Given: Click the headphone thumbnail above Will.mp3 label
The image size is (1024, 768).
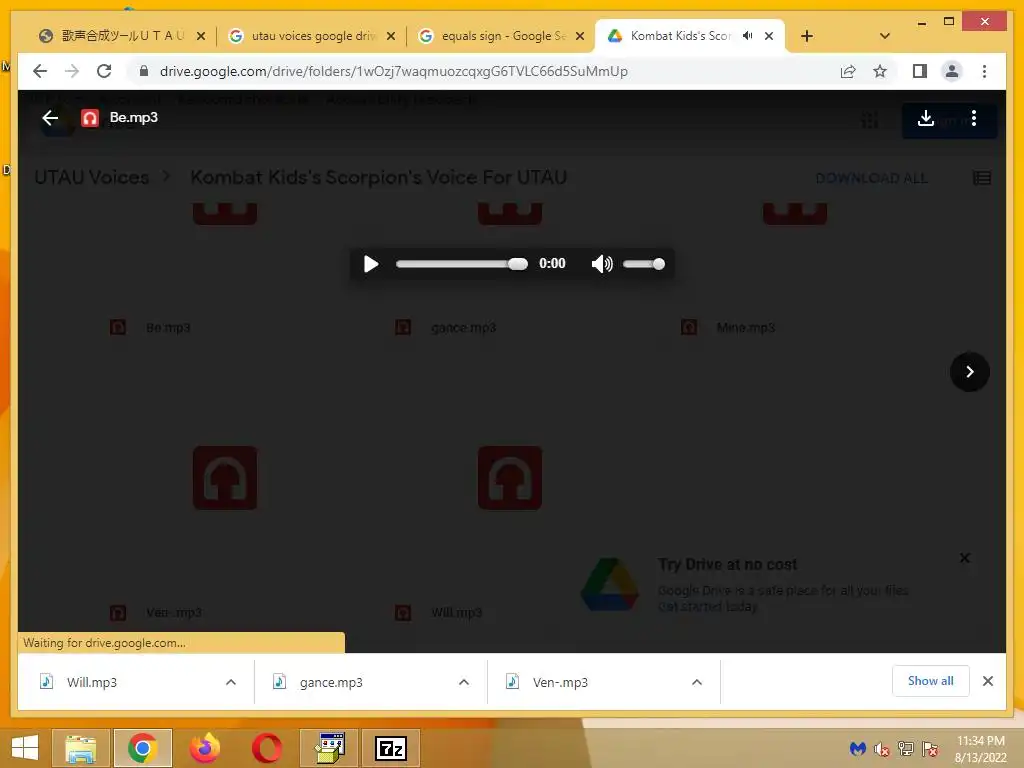Looking at the screenshot, I should (509, 477).
